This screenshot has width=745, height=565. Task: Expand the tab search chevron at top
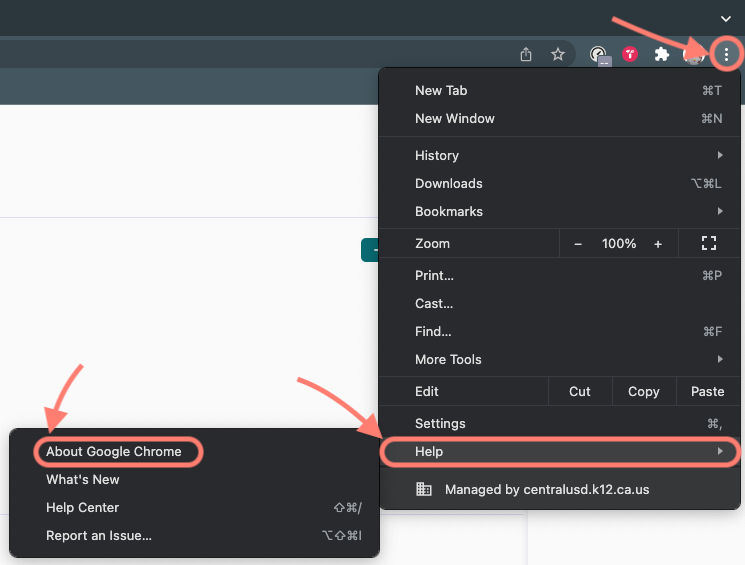click(726, 19)
